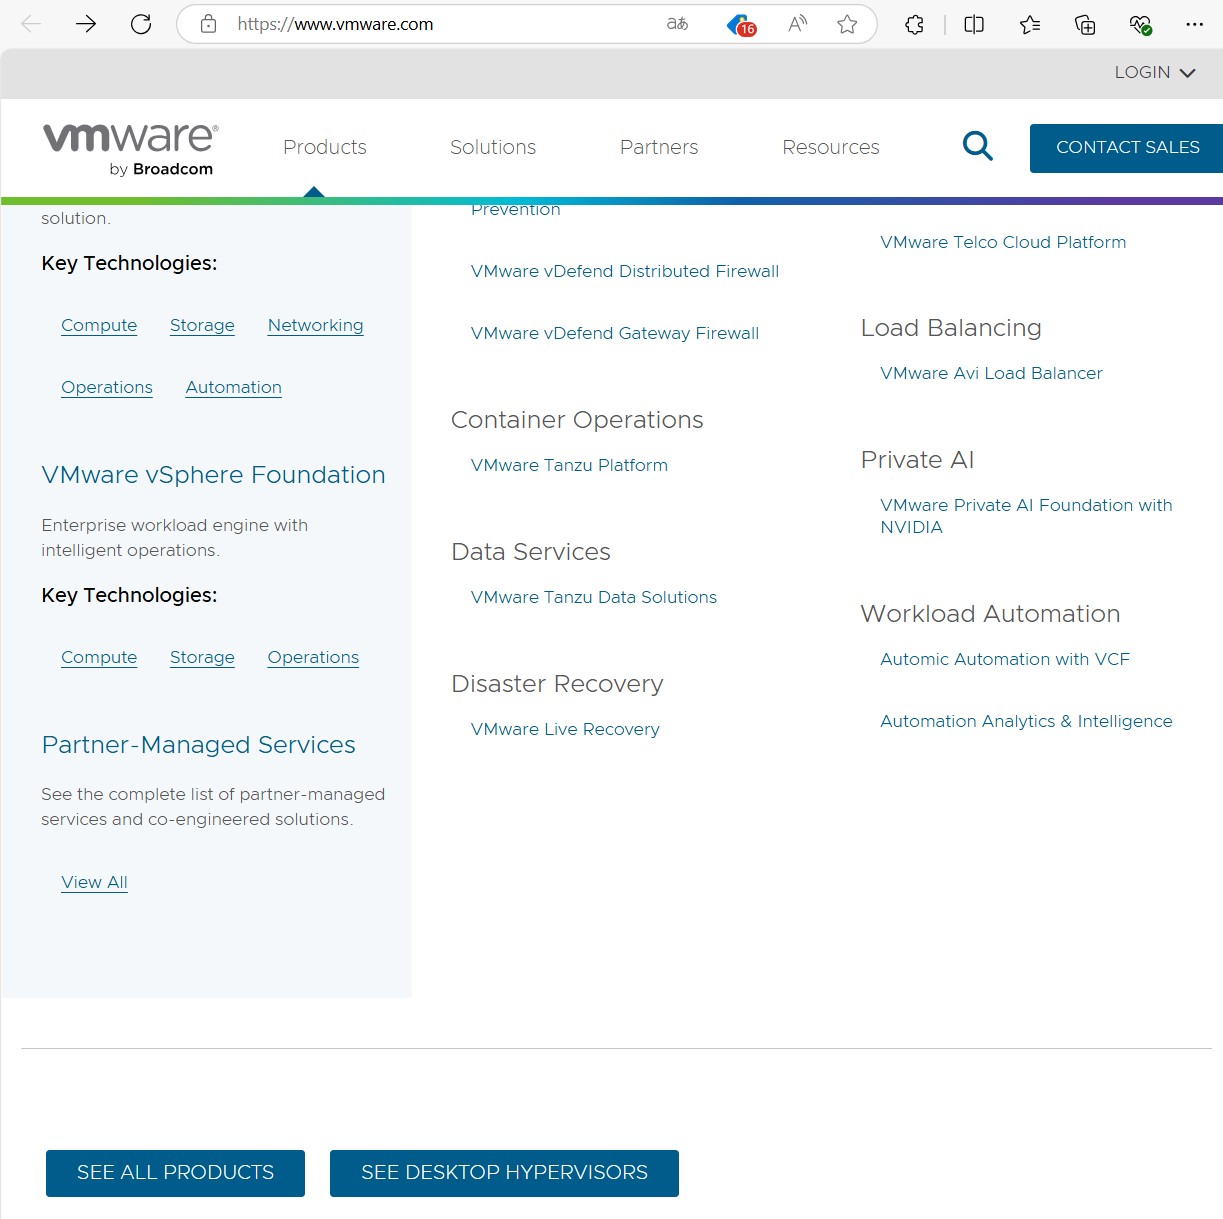Click the Load Balancing heading

coord(951,328)
